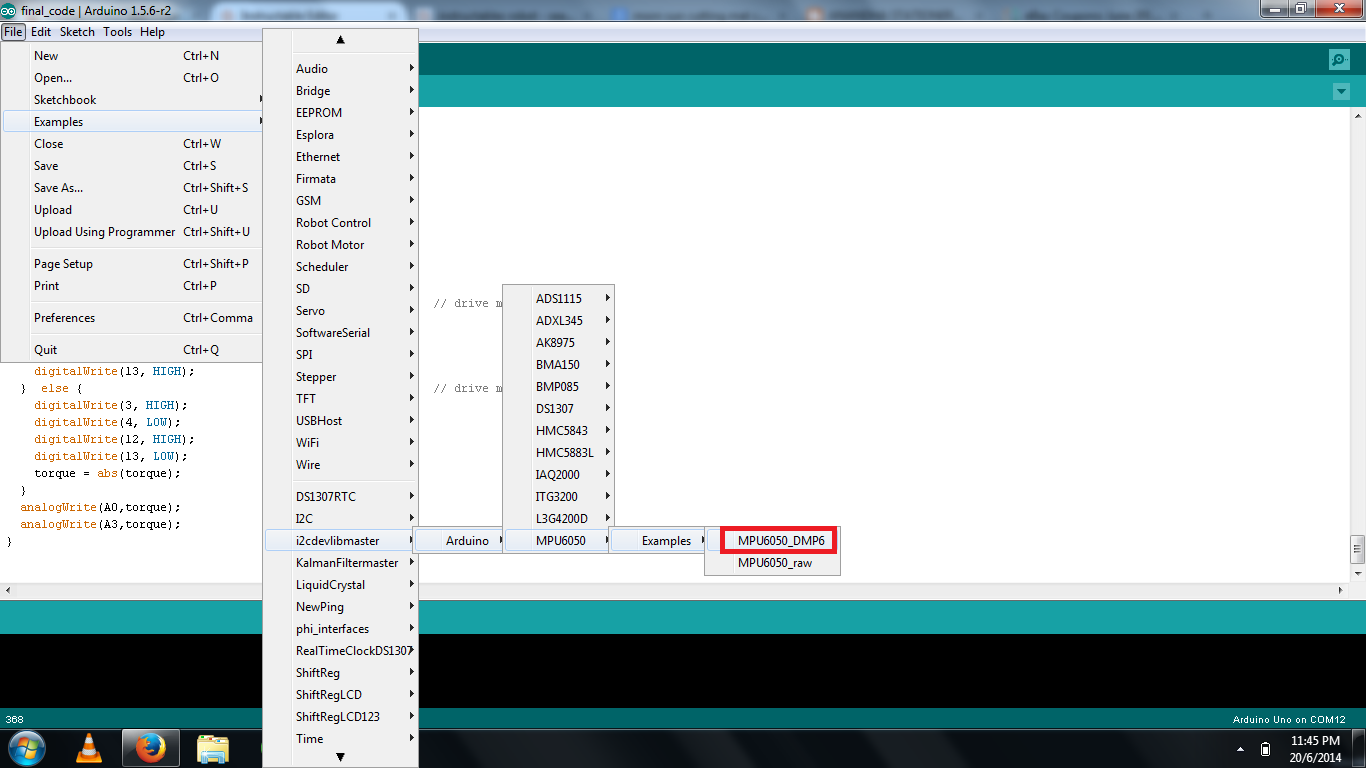Expand the EEPROM examples submenu
The height and width of the screenshot is (768, 1368).
coord(341,113)
